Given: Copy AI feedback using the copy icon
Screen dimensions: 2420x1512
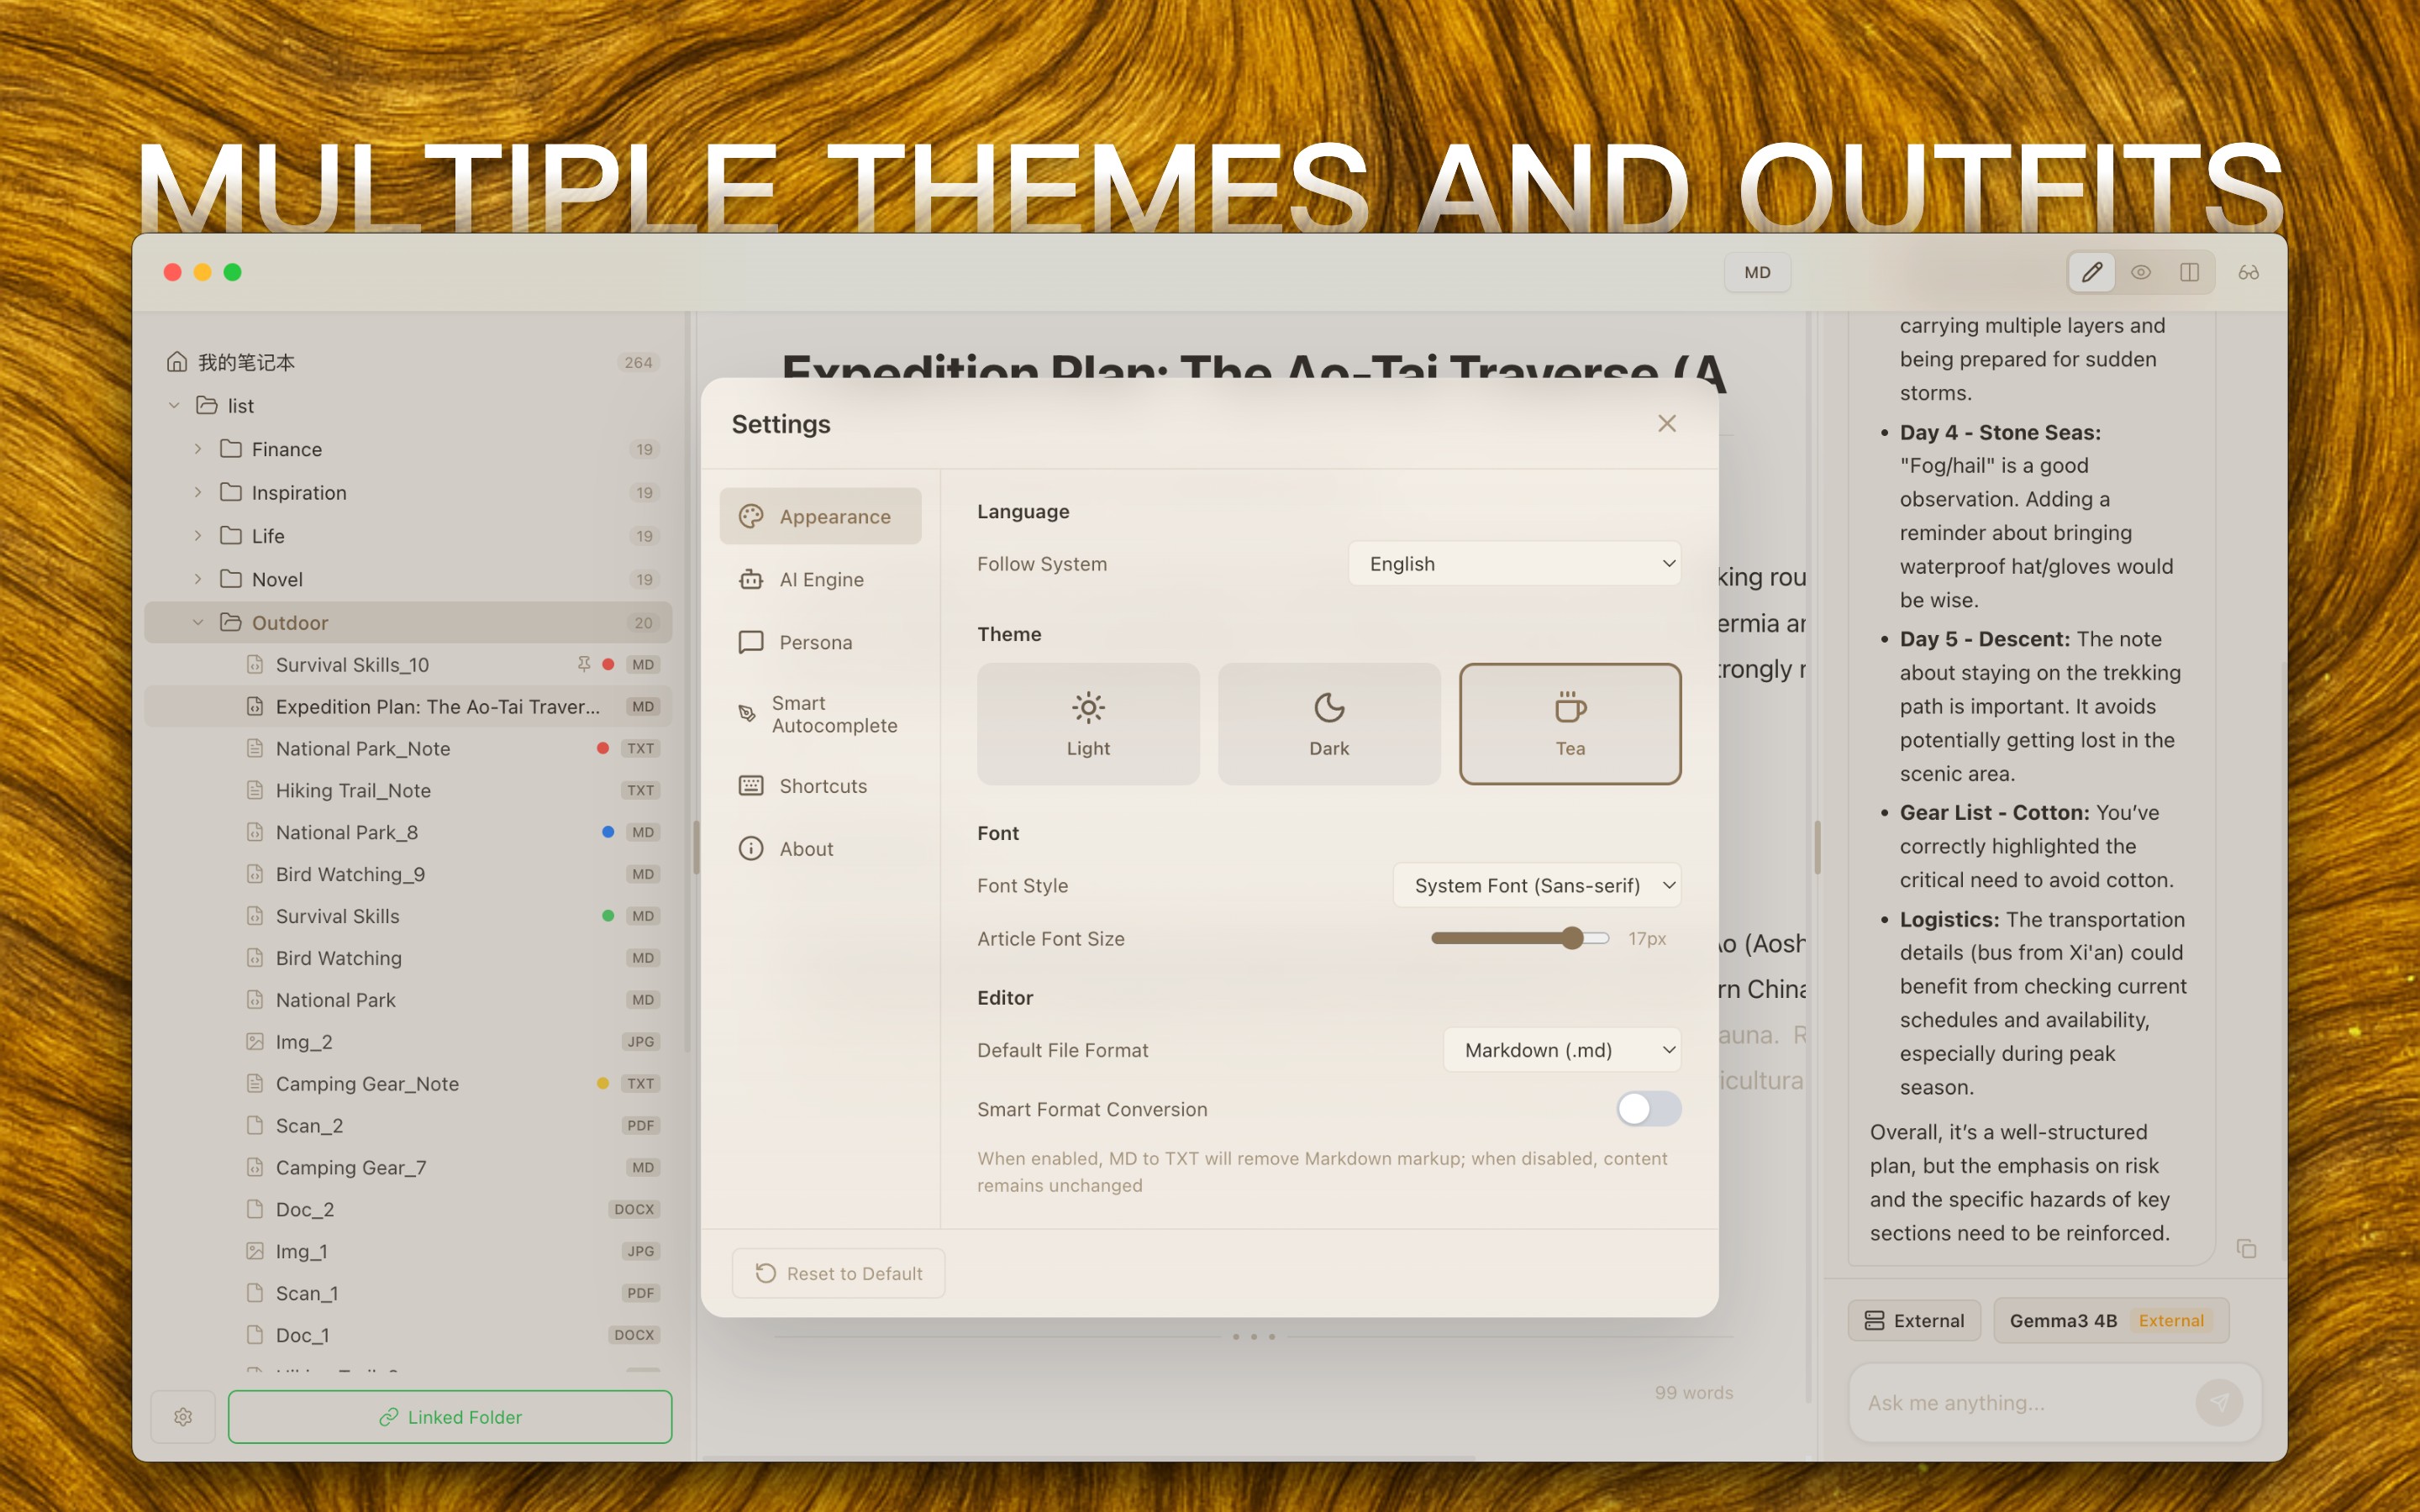Looking at the screenshot, I should pos(2245,1248).
